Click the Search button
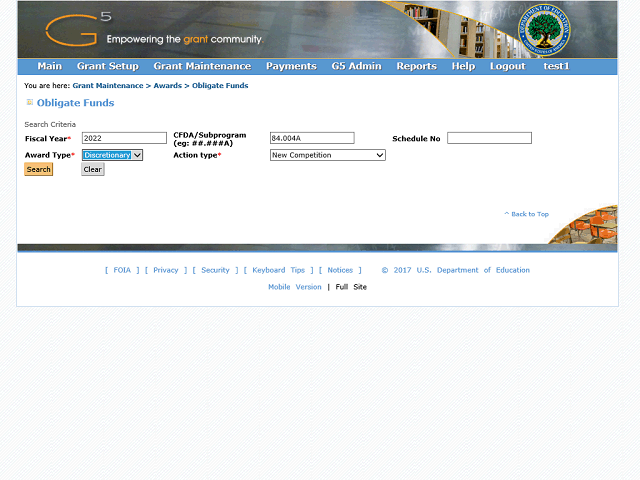 pyautogui.click(x=39, y=169)
